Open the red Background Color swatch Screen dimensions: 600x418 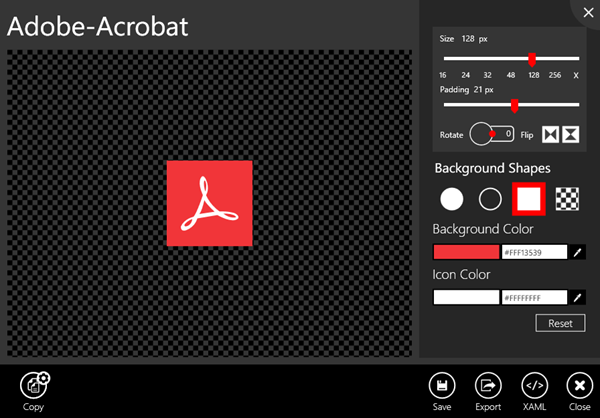466,252
